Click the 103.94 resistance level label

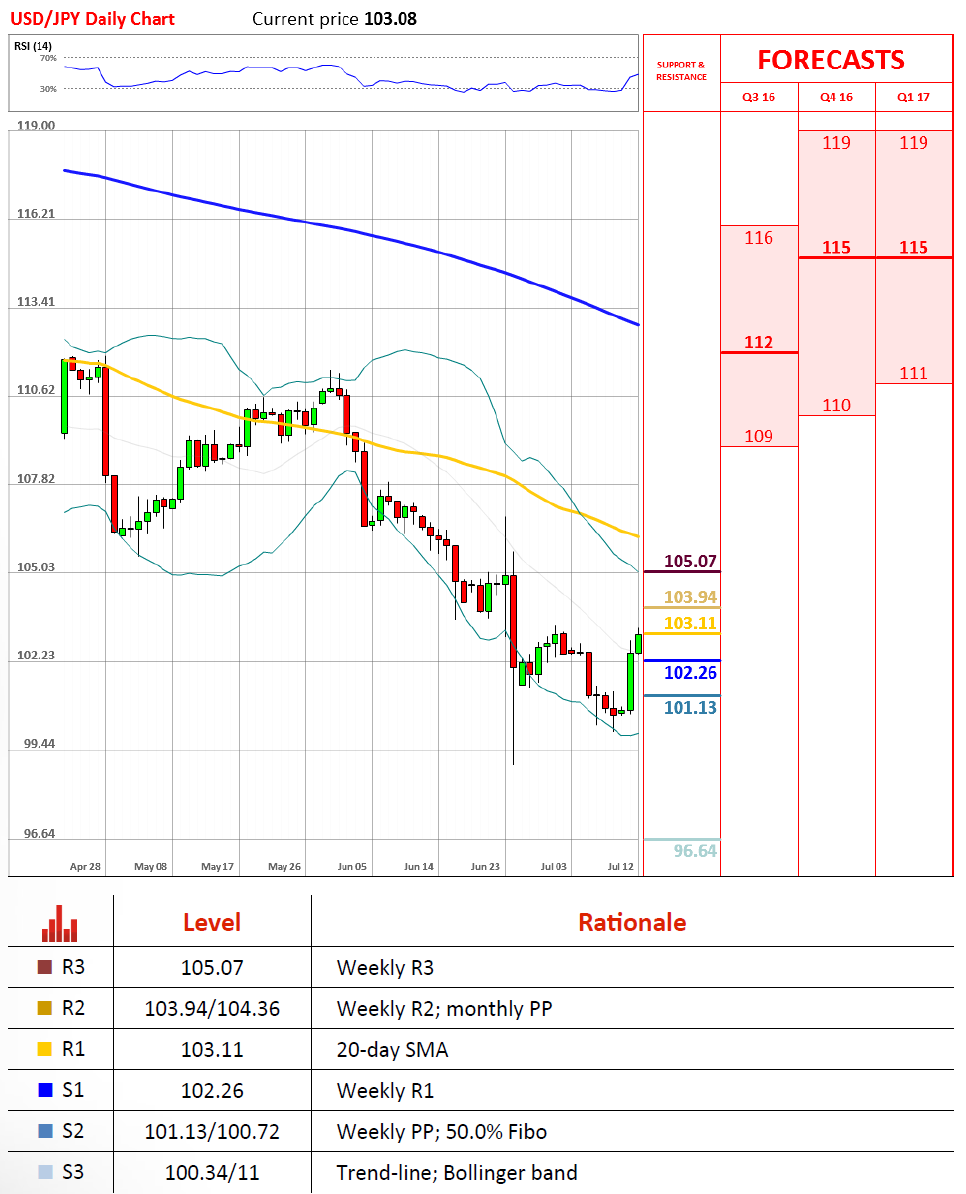[690, 597]
